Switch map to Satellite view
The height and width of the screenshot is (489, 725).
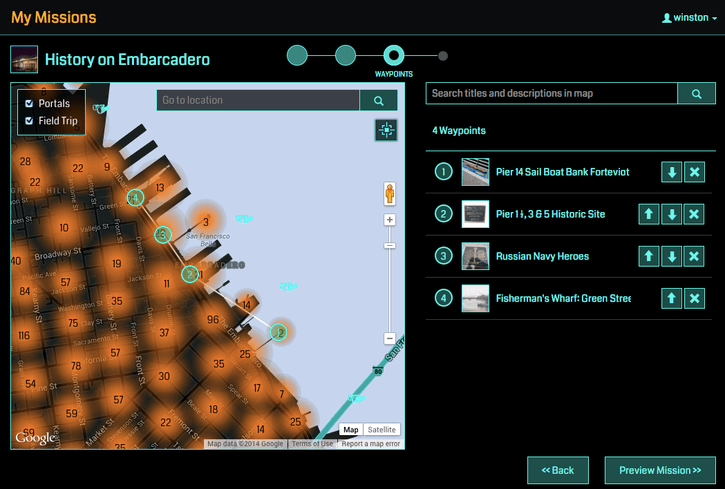coord(381,430)
